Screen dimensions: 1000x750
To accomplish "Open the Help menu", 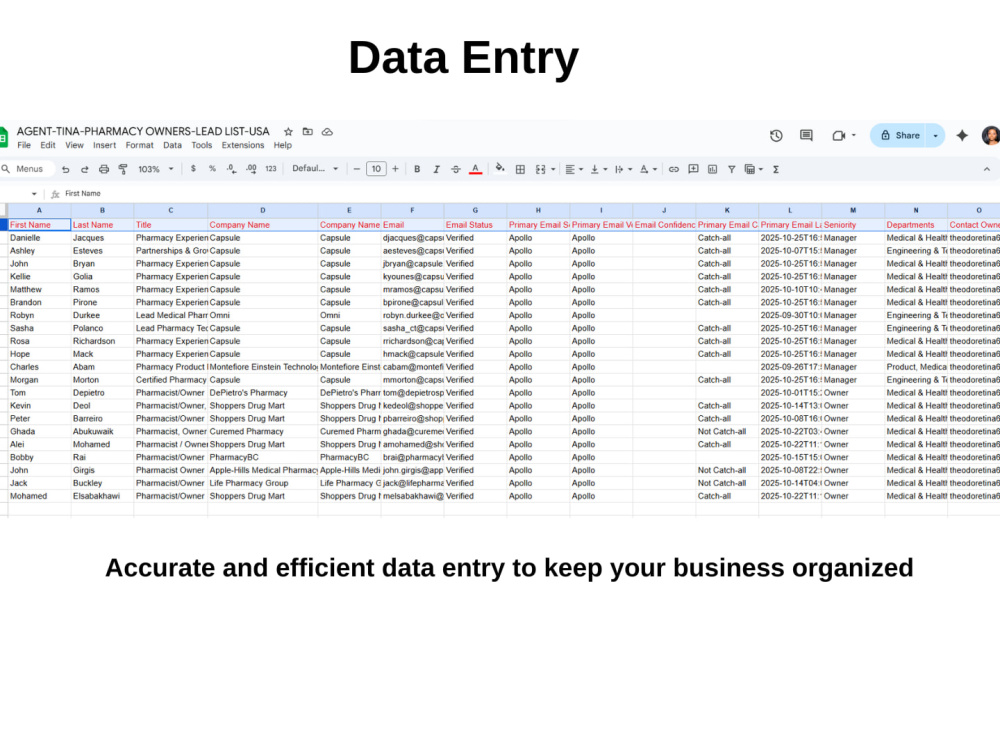I will pyautogui.click(x=283, y=145).
